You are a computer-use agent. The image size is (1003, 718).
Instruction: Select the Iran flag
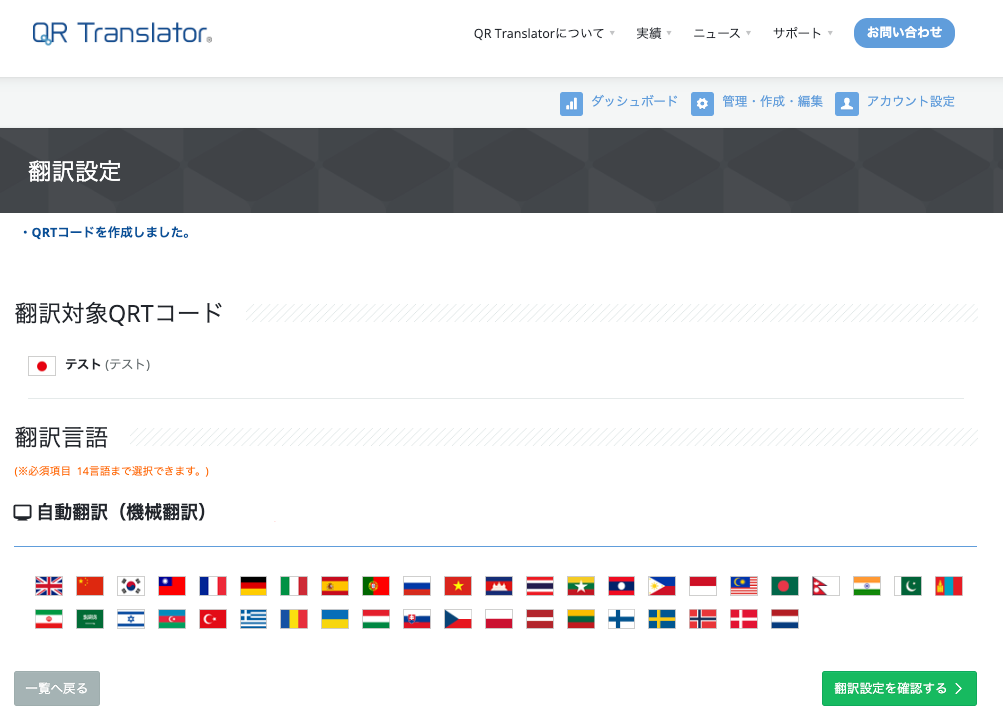[x=49, y=619]
